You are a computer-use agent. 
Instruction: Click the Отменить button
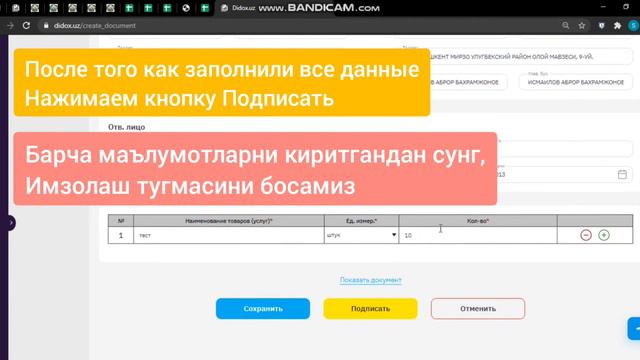(x=478, y=309)
